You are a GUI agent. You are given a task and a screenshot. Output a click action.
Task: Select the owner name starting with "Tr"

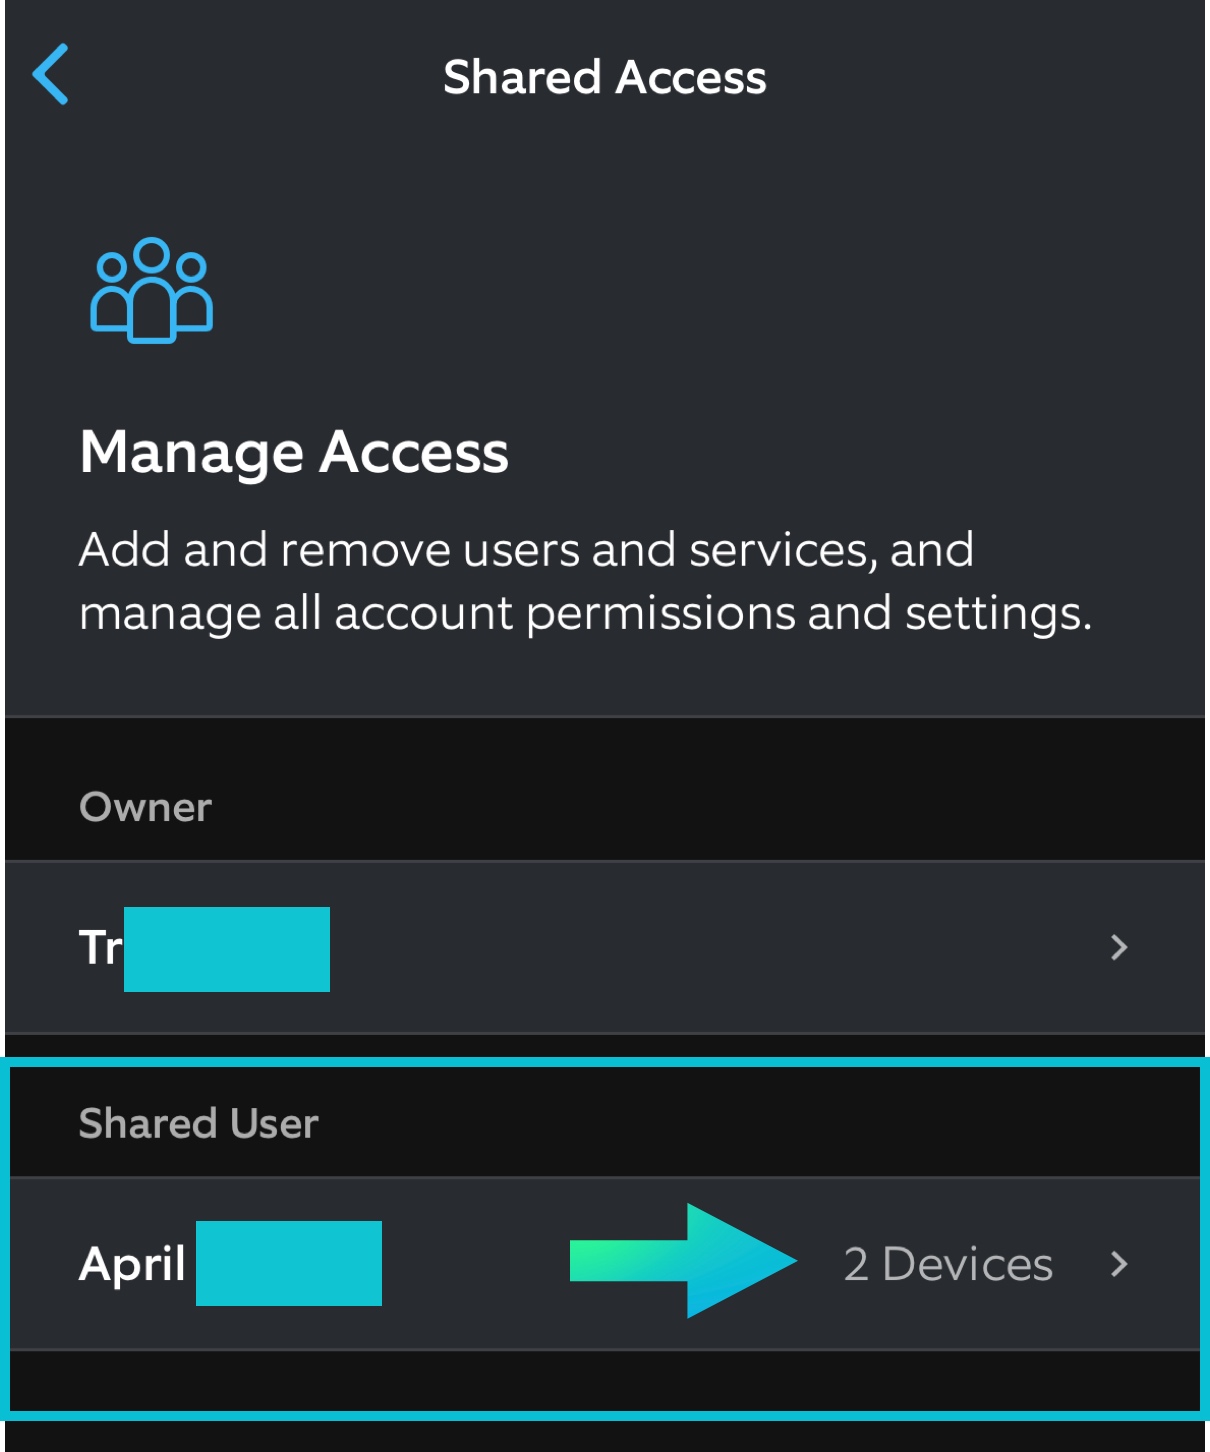tap(101, 947)
